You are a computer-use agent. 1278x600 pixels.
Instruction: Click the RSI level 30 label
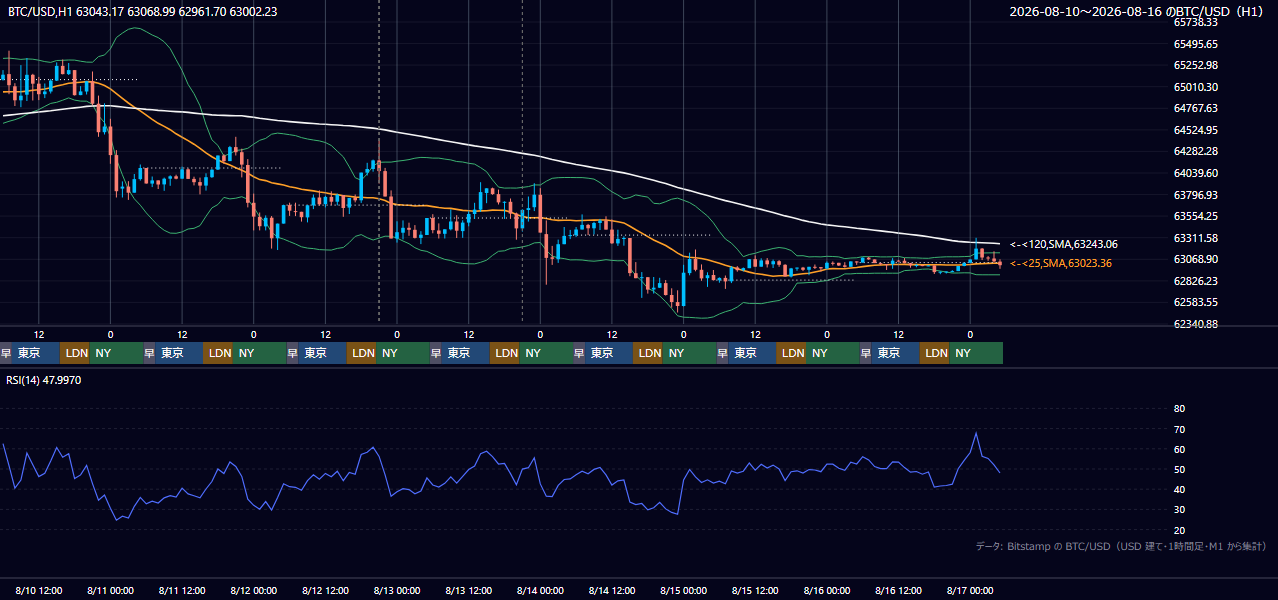pos(1179,510)
